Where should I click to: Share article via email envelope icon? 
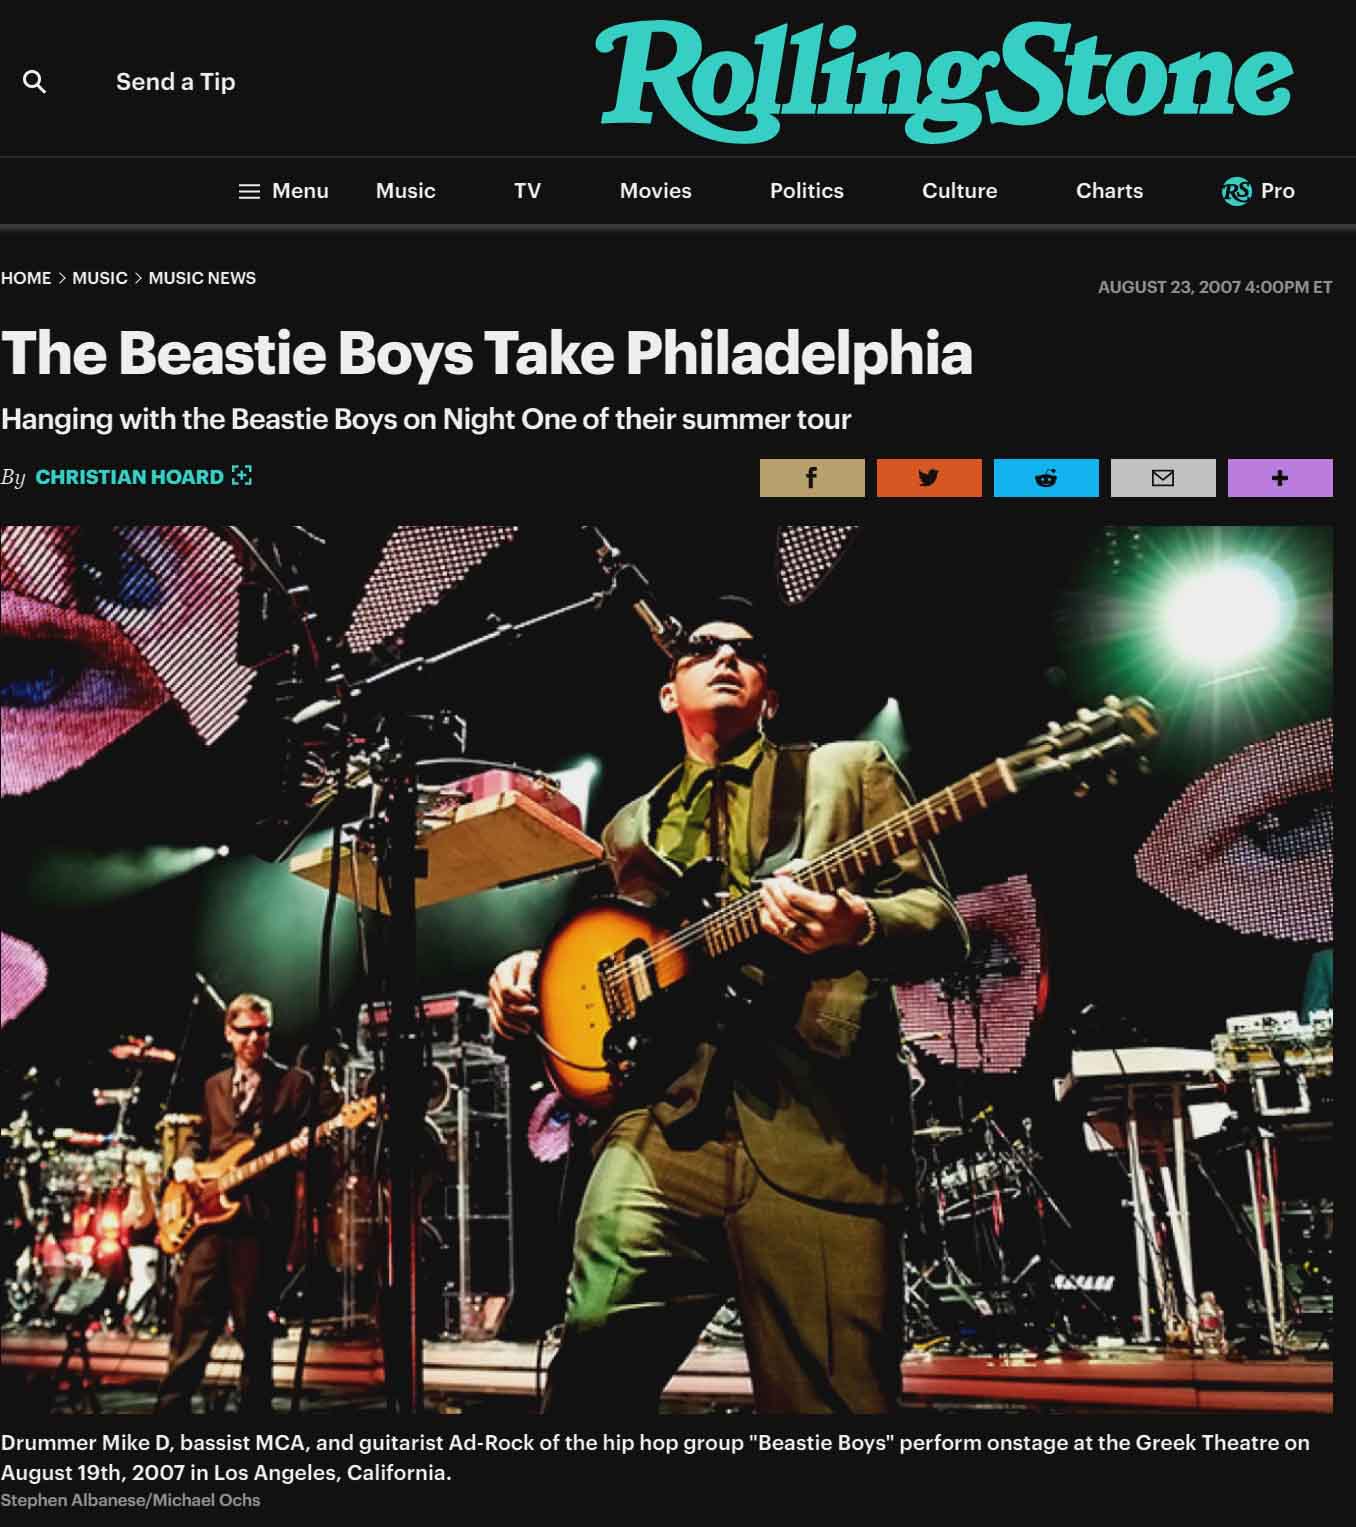1163,478
